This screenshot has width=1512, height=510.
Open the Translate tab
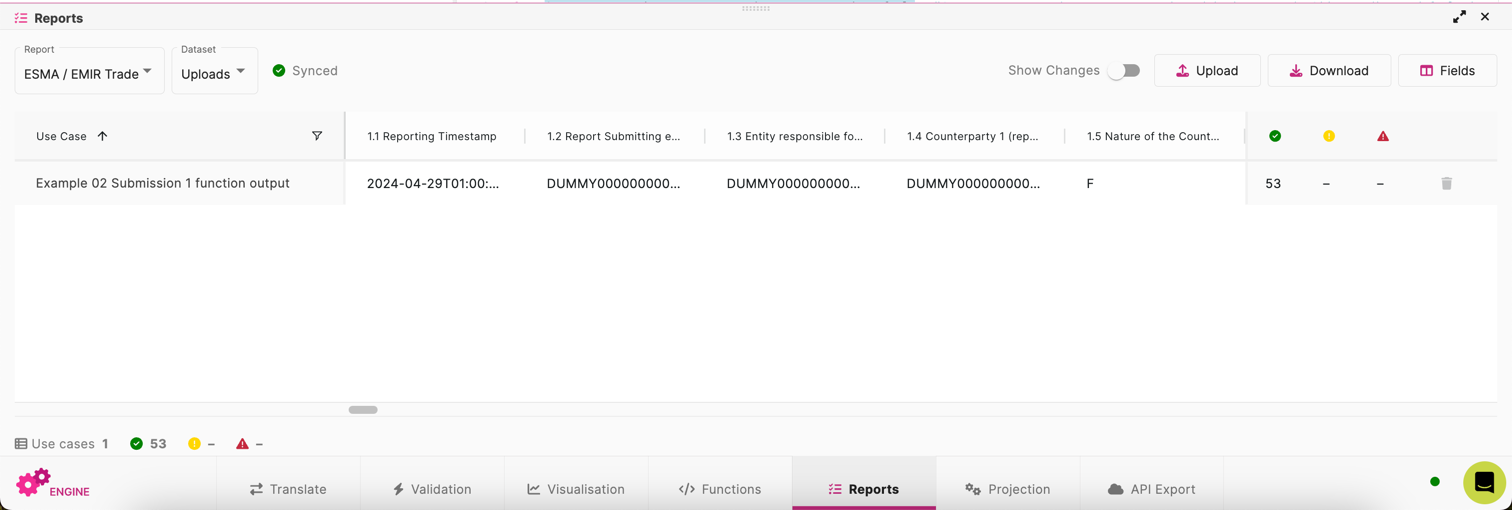point(288,489)
